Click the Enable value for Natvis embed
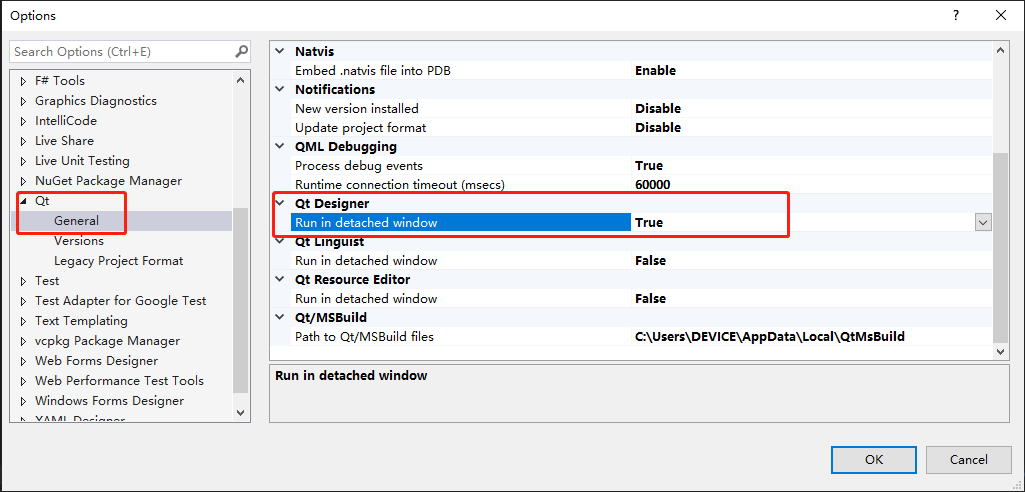The width and height of the screenshot is (1025, 492). click(655, 70)
